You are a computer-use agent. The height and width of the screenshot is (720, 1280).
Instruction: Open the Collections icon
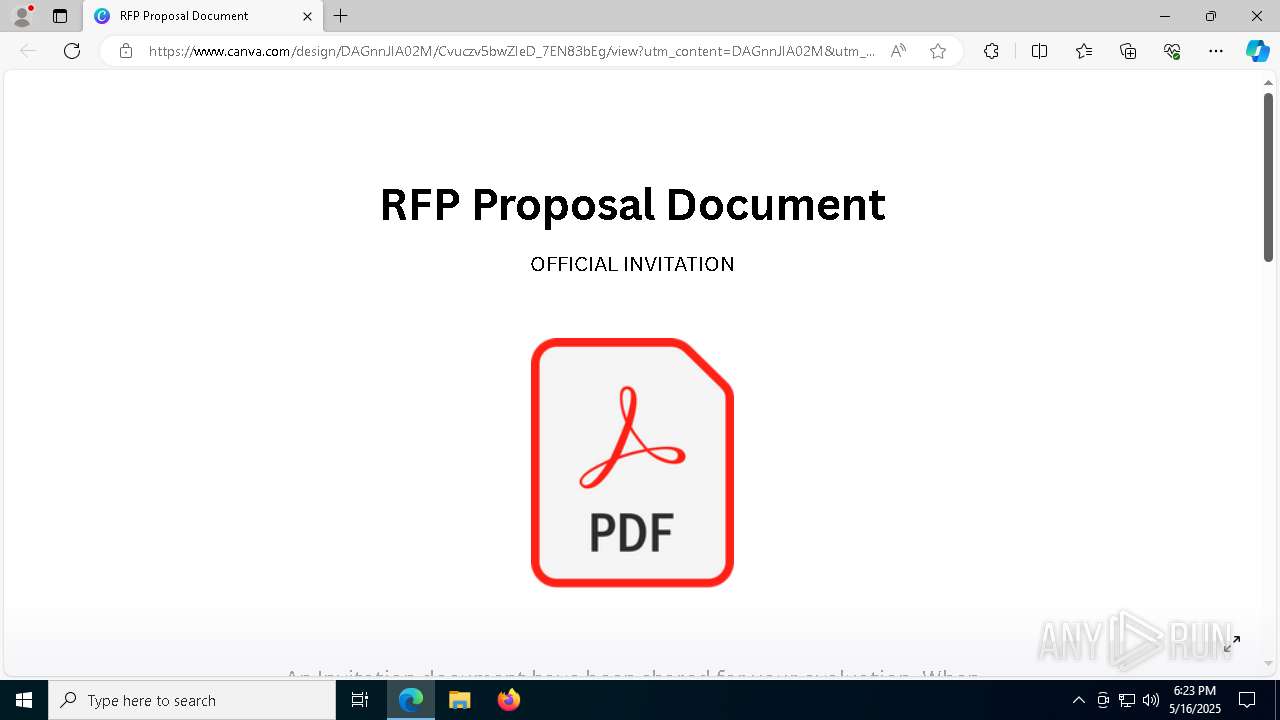(x=1128, y=51)
